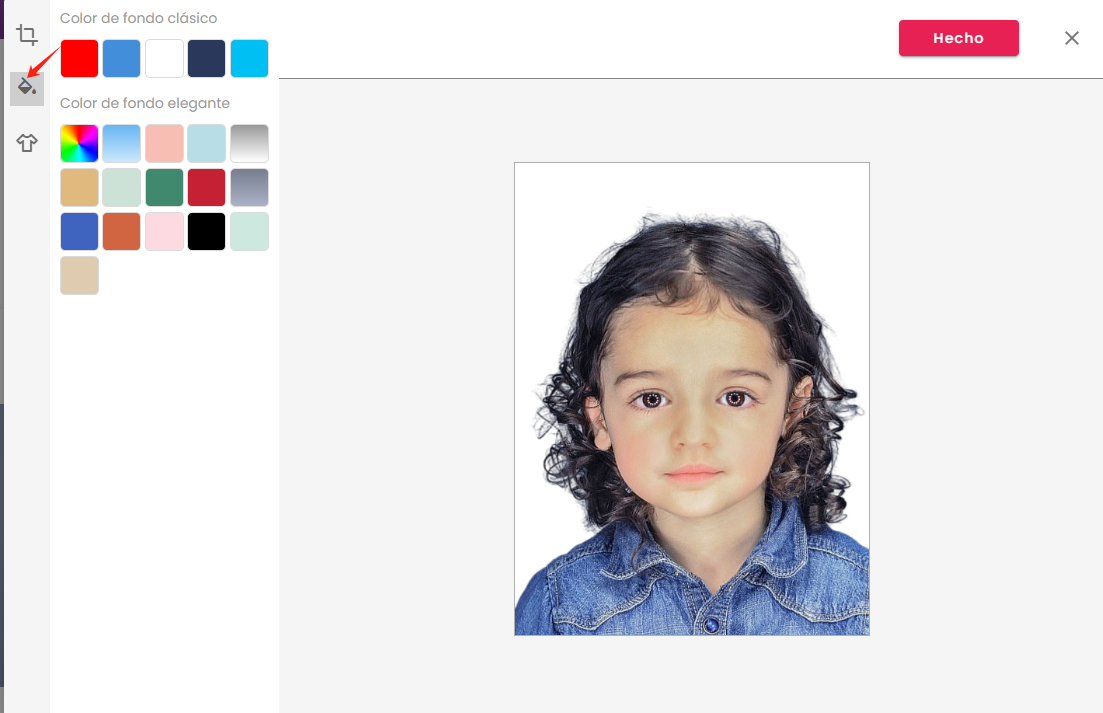This screenshot has width=1103, height=713.
Task: Choose the cyan classic background swatch
Action: tap(250, 58)
